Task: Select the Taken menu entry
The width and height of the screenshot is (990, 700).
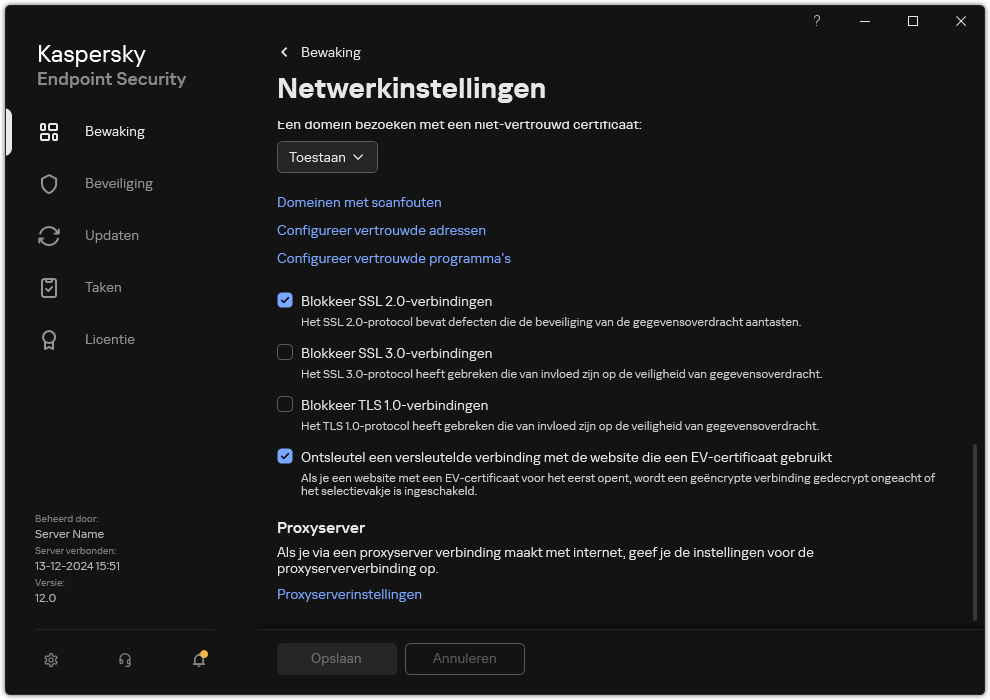Action: click(103, 287)
